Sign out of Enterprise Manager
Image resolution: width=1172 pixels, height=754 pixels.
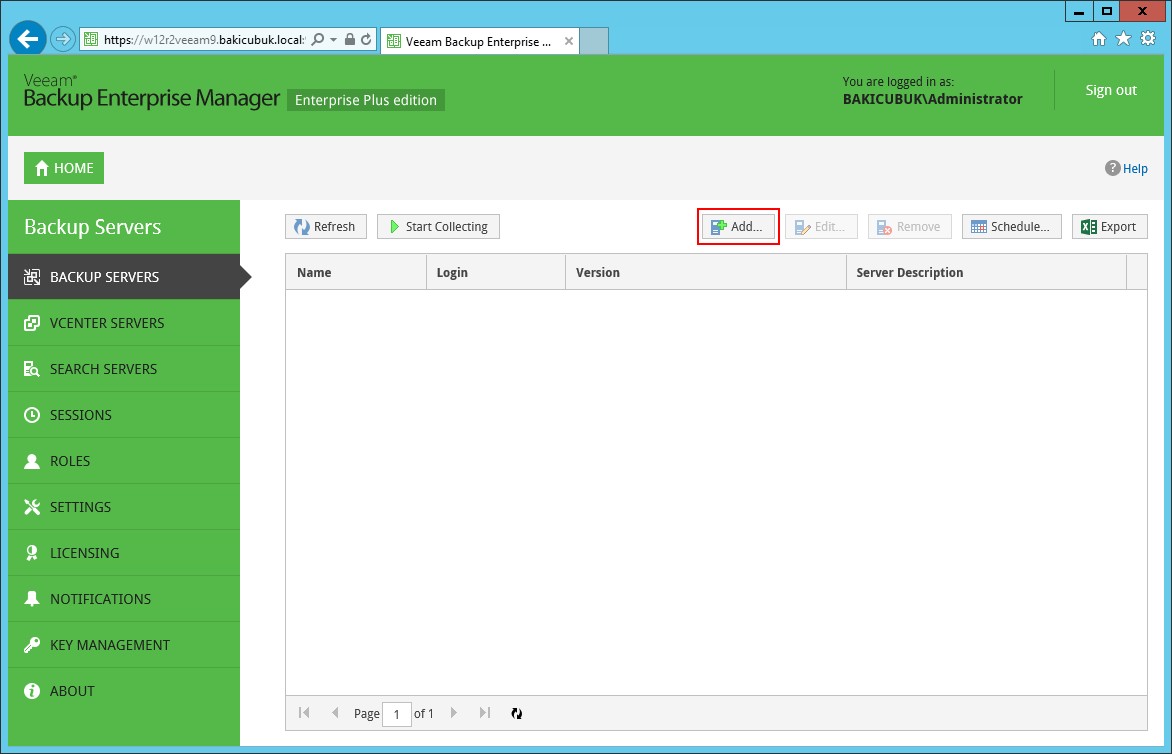1111,90
